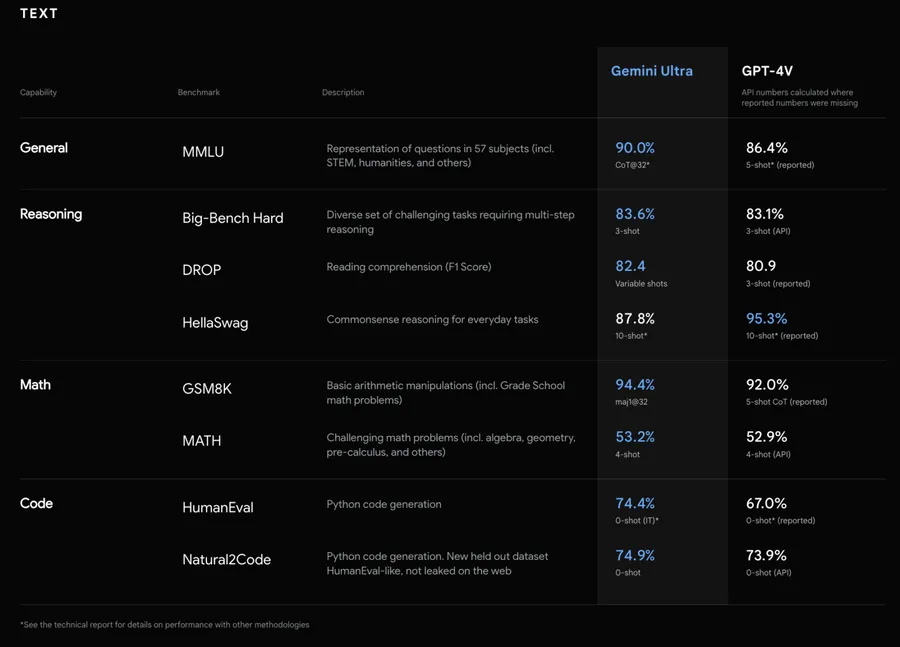This screenshot has width=900, height=647.
Task: Select the MATH benchmark row
Action: pyautogui.click(x=202, y=440)
